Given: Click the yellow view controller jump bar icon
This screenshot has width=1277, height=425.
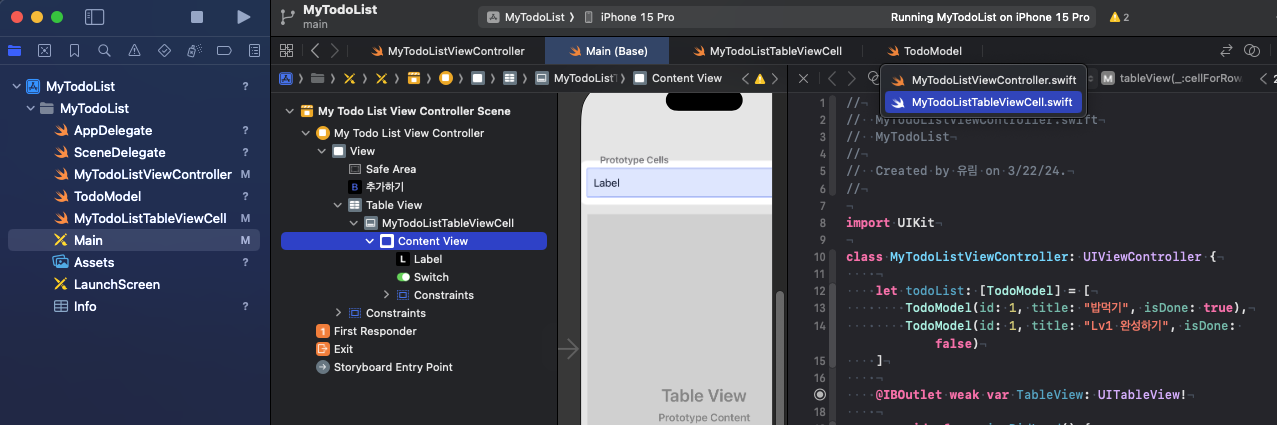Looking at the screenshot, I should (445, 78).
